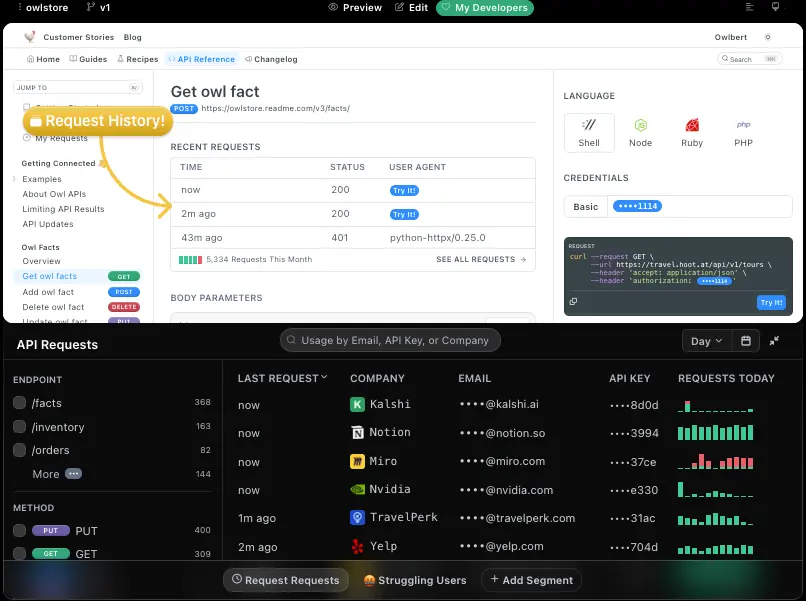Click Try It! in the curl panel
The width and height of the screenshot is (806, 601).
771,302
